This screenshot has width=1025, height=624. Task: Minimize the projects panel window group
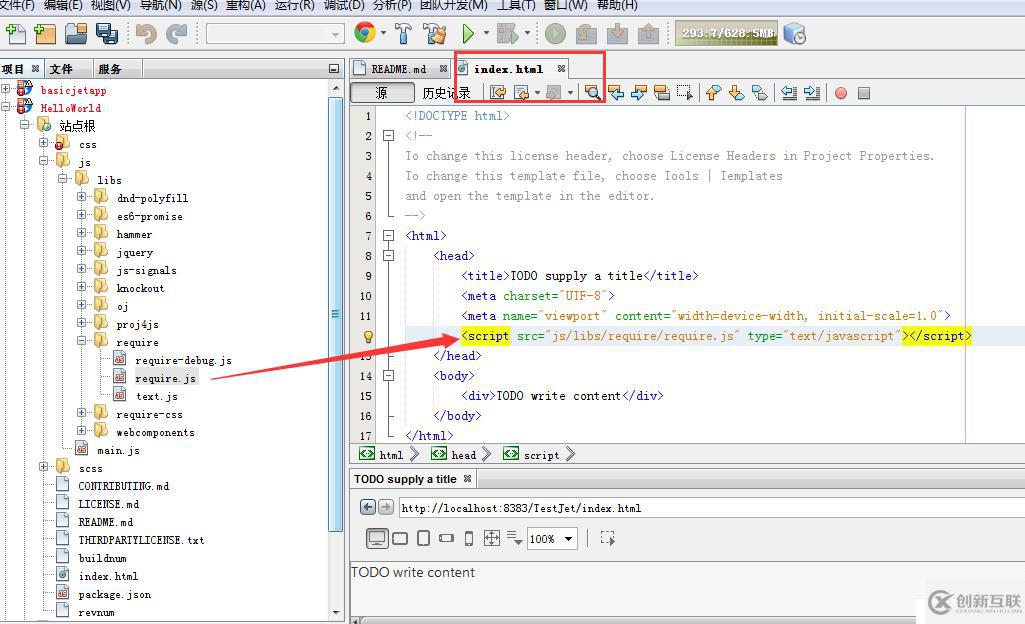pos(334,69)
